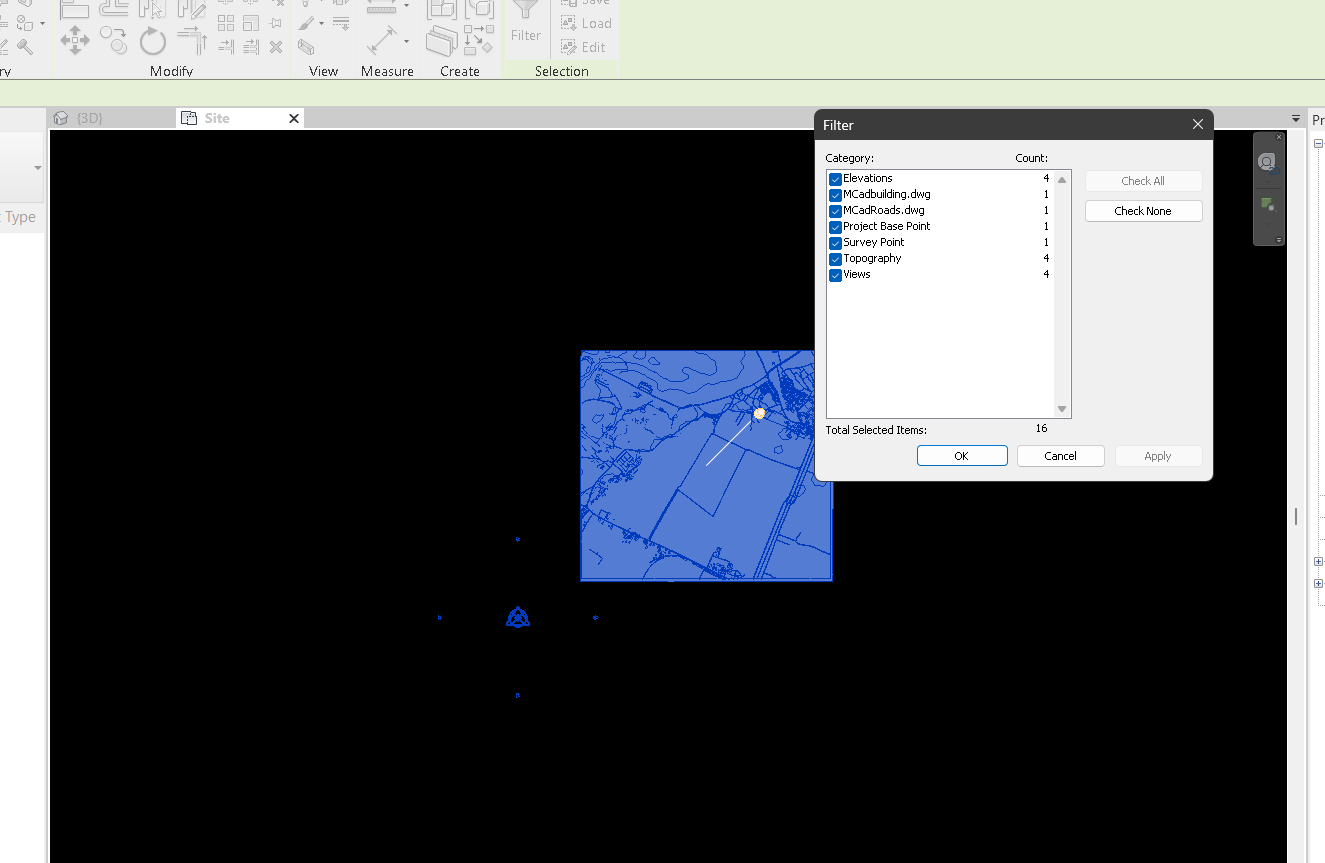The height and width of the screenshot is (863, 1325).
Task: Uncheck the Topography category
Action: point(835,258)
